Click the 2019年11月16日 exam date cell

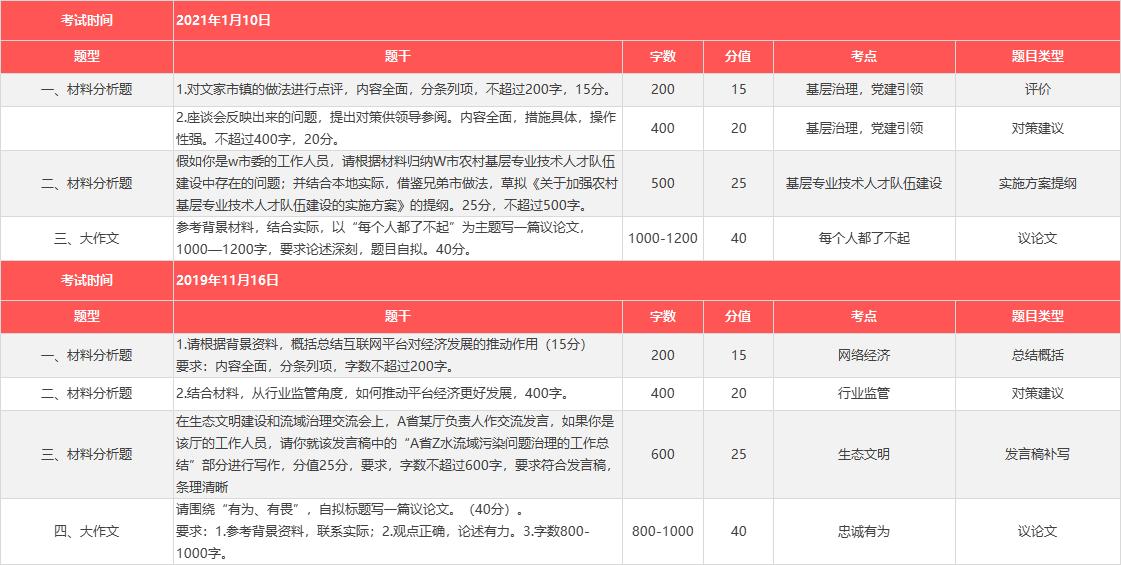point(228,281)
